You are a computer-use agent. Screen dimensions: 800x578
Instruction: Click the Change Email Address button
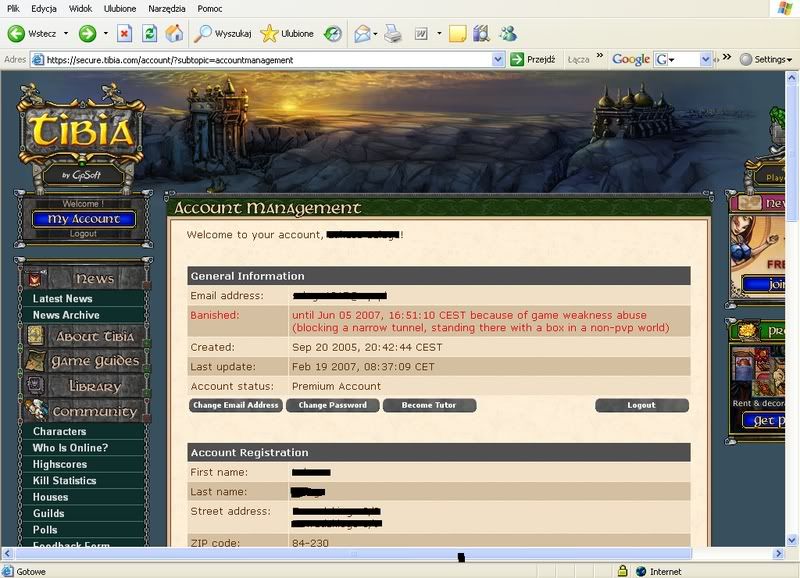click(236, 405)
